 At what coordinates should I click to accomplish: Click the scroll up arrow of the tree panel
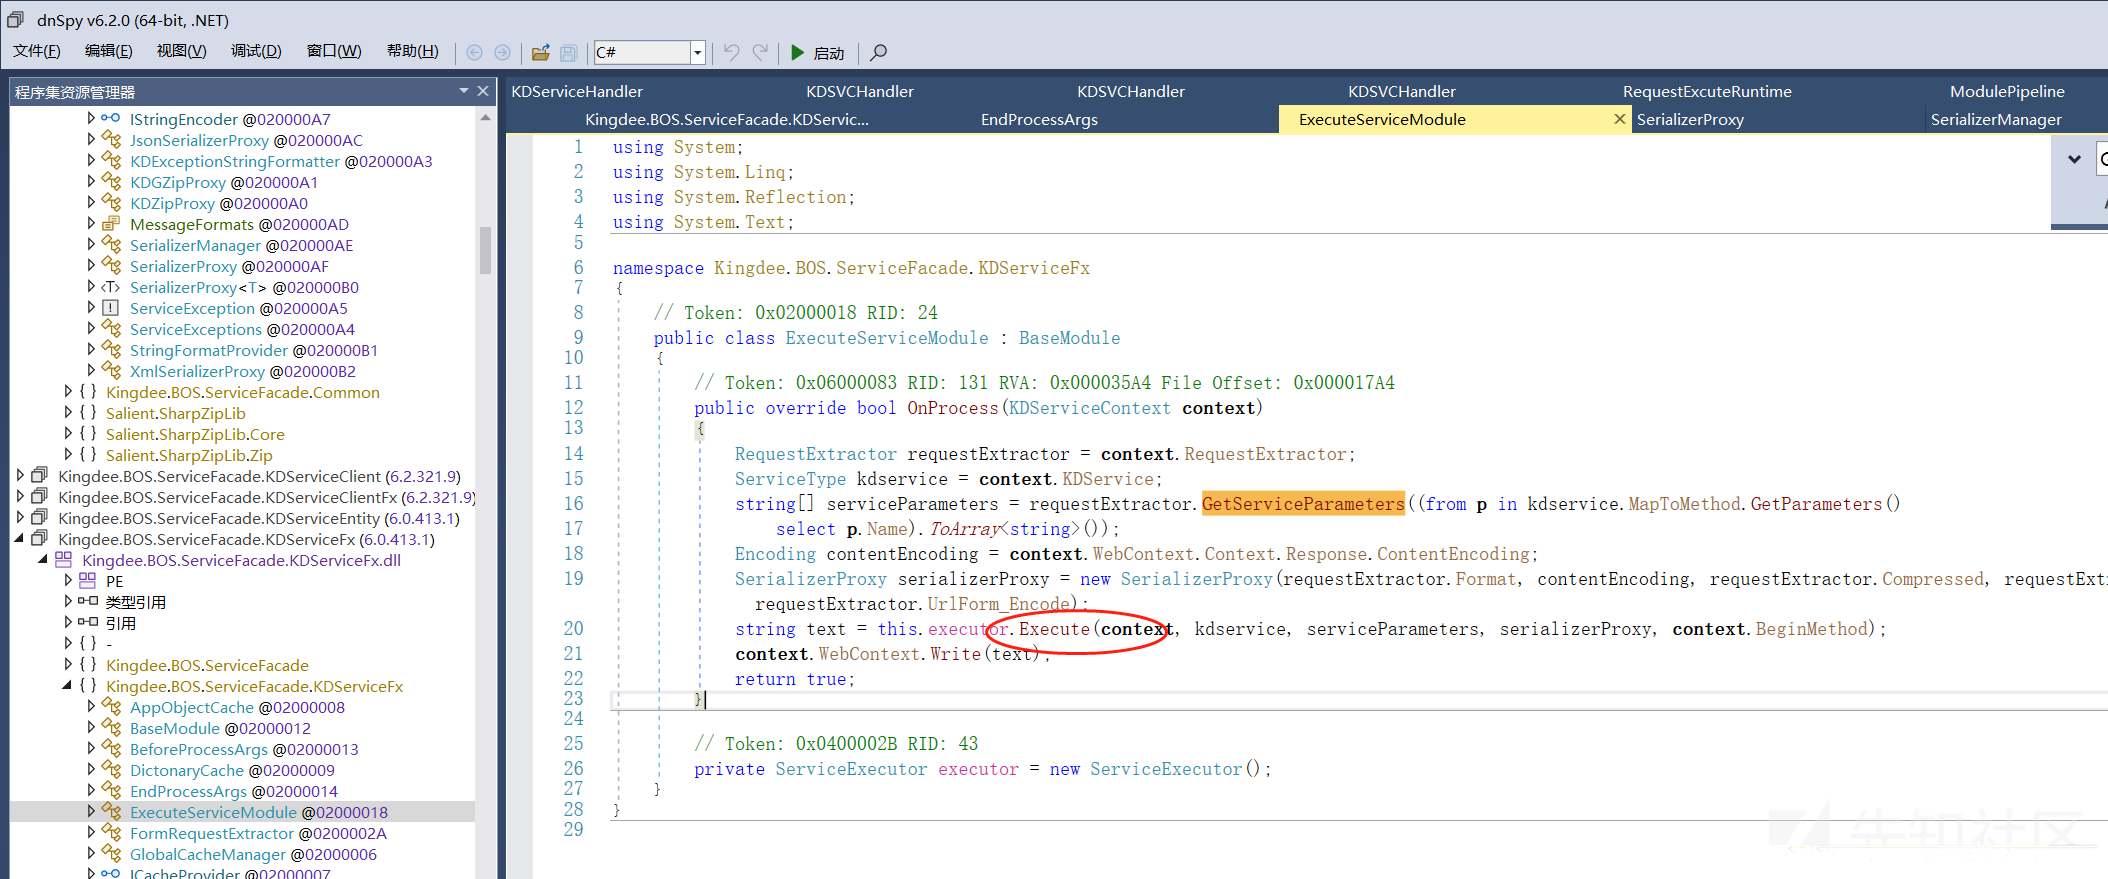[x=485, y=117]
